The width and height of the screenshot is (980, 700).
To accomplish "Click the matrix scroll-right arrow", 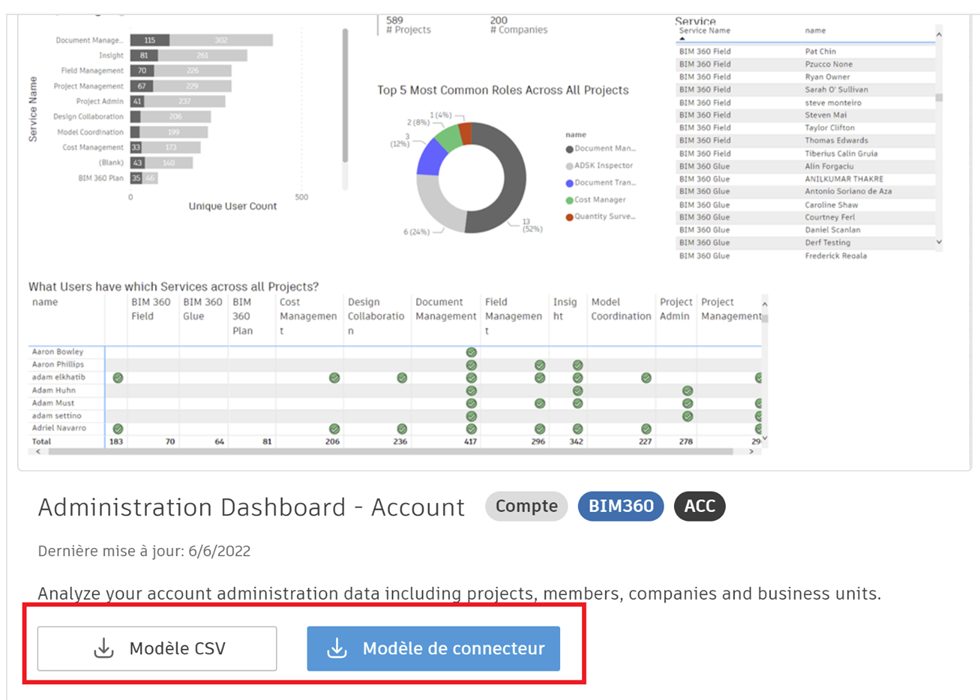I will (751, 451).
